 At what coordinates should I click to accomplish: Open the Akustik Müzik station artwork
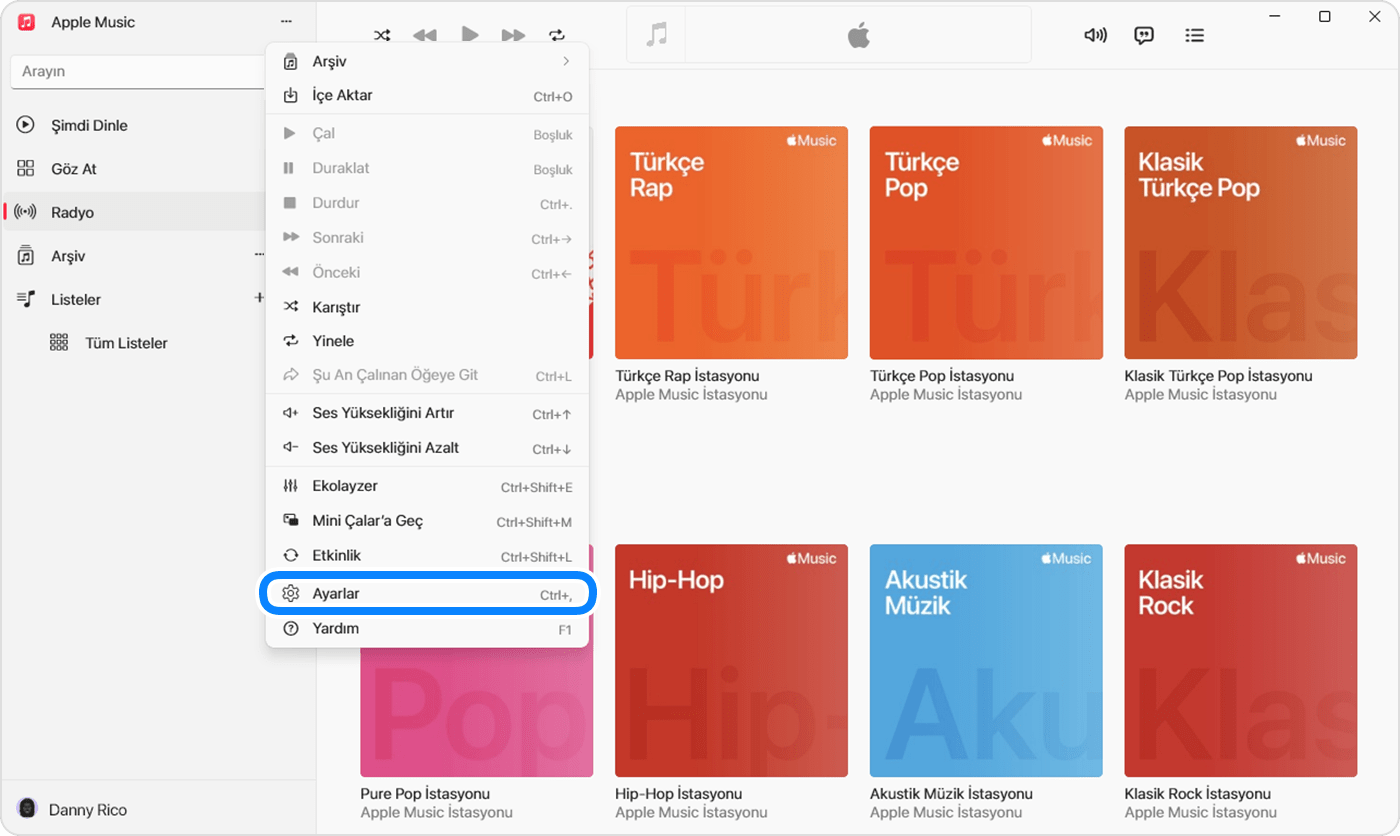pyautogui.click(x=986, y=661)
